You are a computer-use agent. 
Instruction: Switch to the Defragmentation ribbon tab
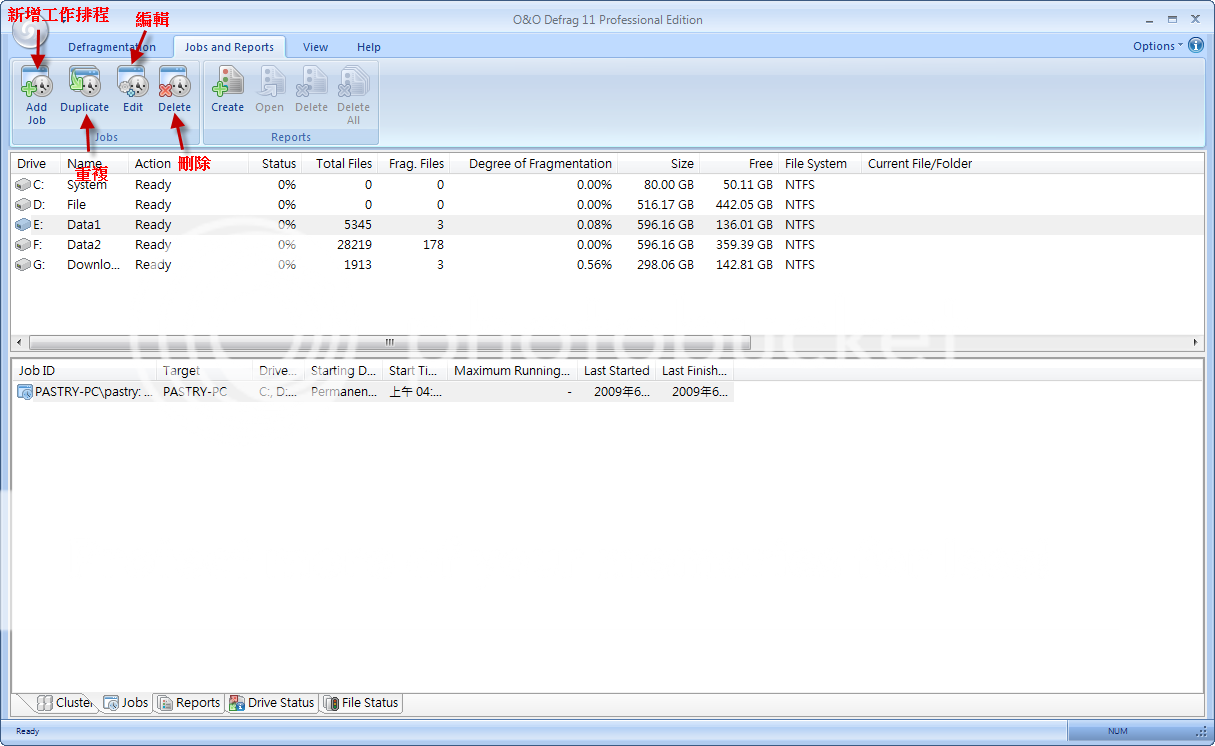[x=112, y=47]
